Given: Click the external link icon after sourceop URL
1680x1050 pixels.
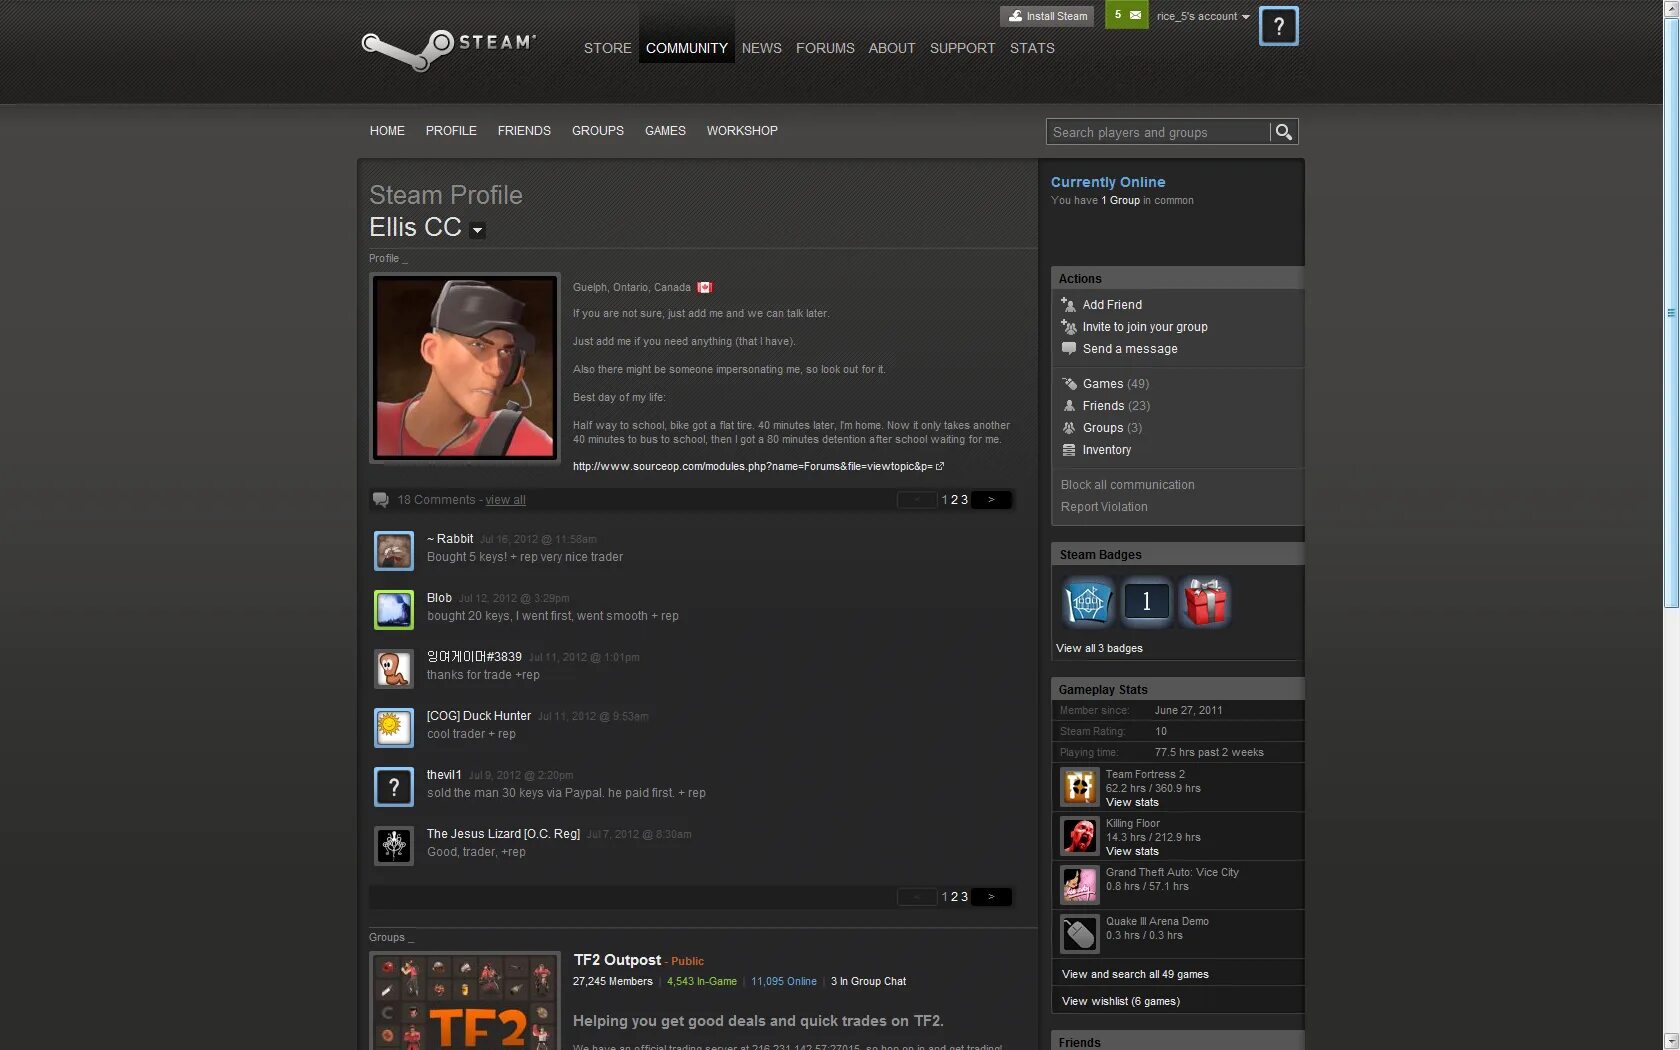Looking at the screenshot, I should tap(940, 466).
